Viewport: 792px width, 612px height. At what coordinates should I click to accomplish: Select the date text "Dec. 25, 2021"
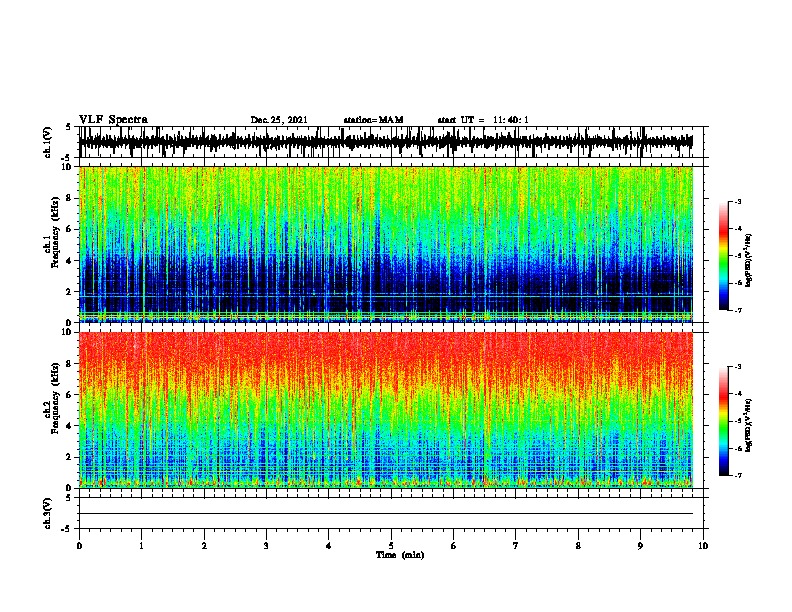pyautogui.click(x=279, y=120)
